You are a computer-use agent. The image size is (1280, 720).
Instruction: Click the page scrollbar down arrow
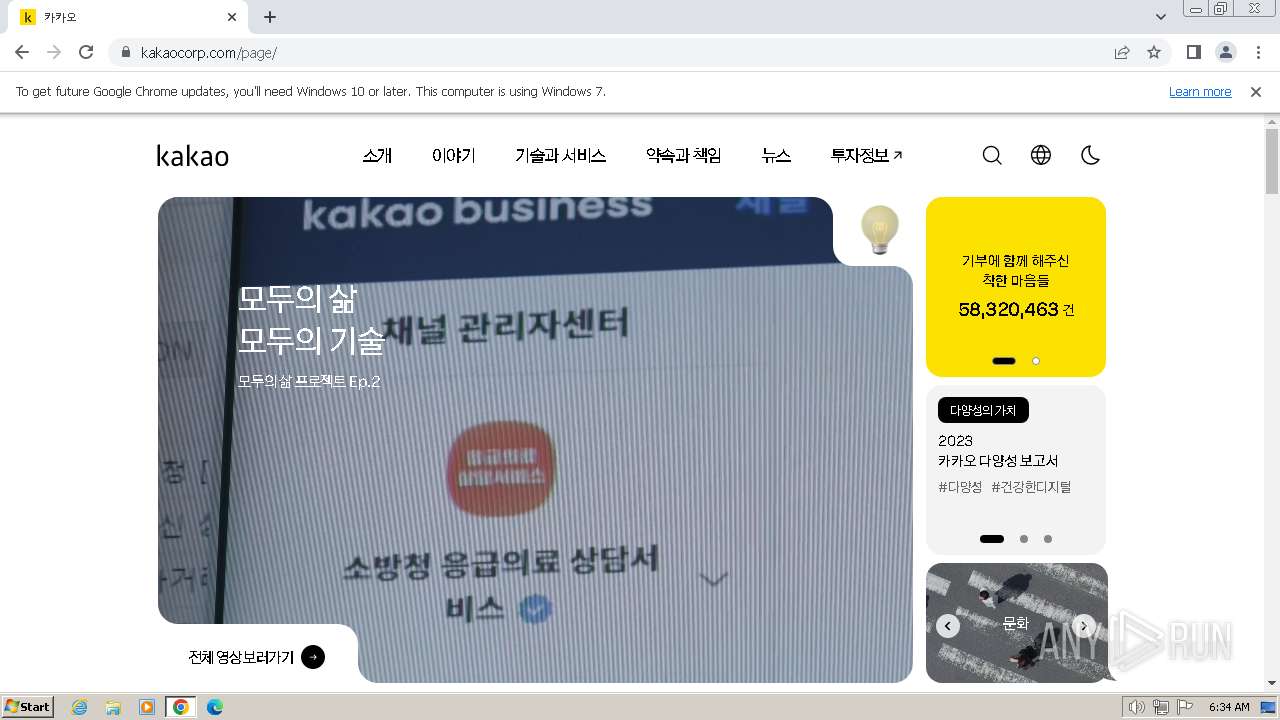(x=1272, y=683)
